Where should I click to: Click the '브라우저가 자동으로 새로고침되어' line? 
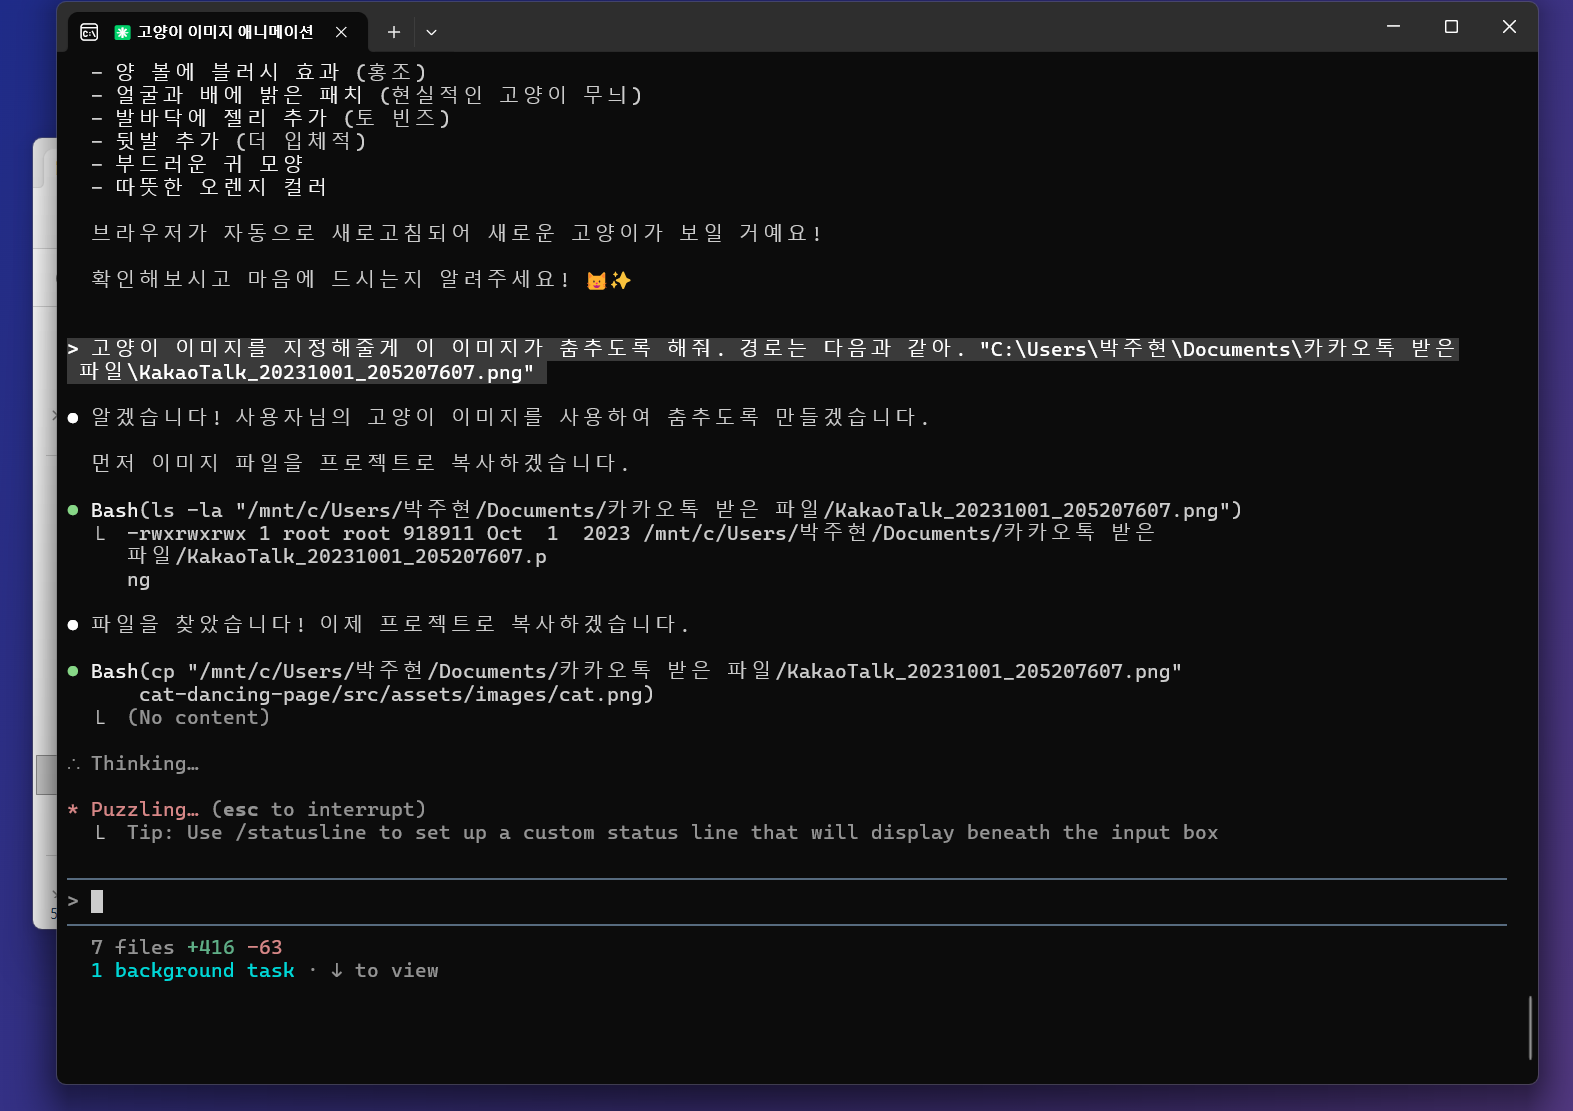point(457,233)
